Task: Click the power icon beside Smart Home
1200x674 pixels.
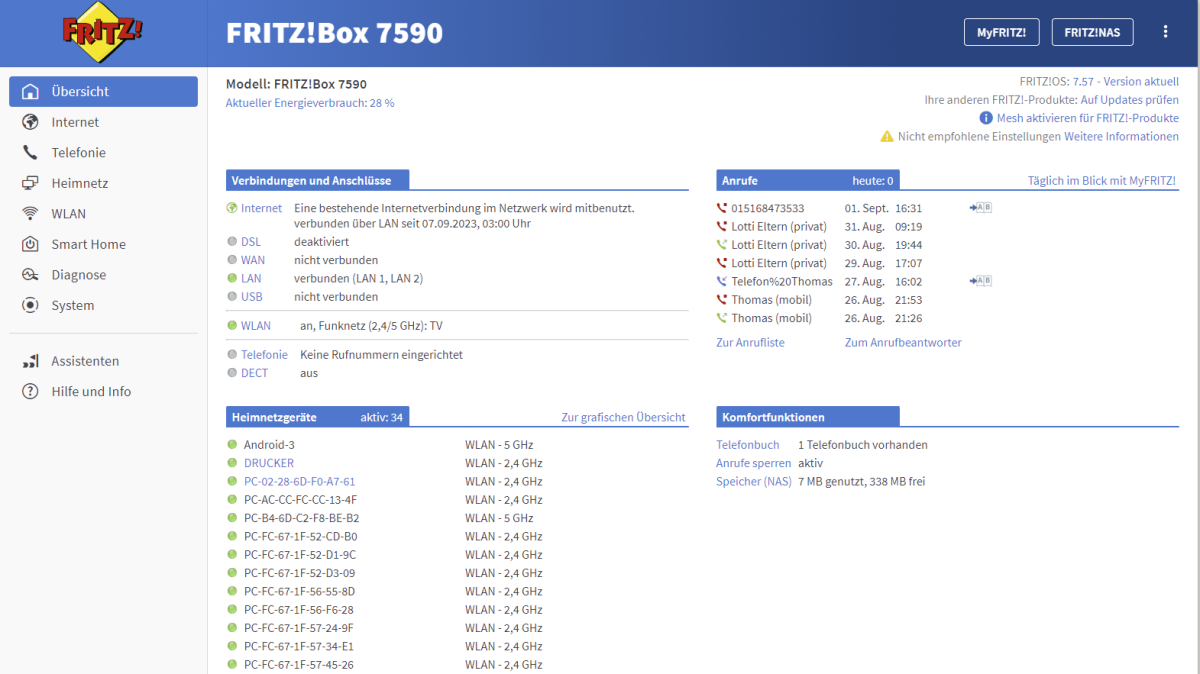Action: pyautogui.click(x=30, y=244)
